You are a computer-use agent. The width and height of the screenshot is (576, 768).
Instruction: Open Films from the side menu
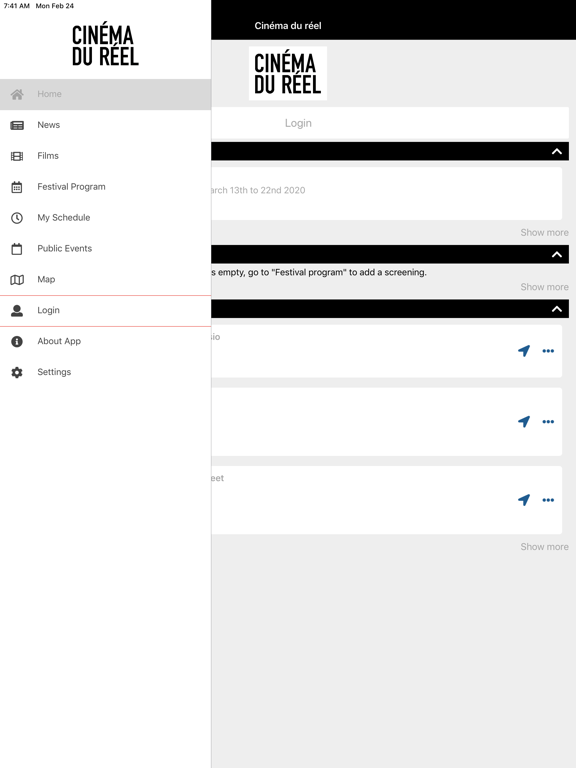105,156
